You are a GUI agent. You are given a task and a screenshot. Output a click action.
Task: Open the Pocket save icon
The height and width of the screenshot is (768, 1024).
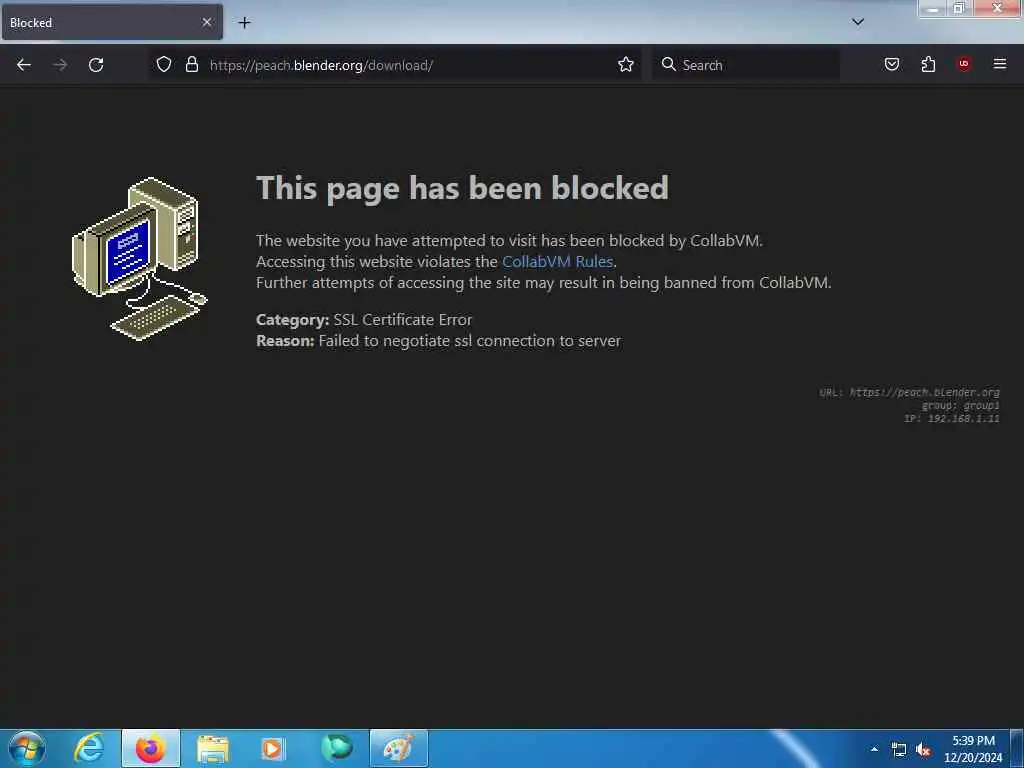pyautogui.click(x=892, y=64)
